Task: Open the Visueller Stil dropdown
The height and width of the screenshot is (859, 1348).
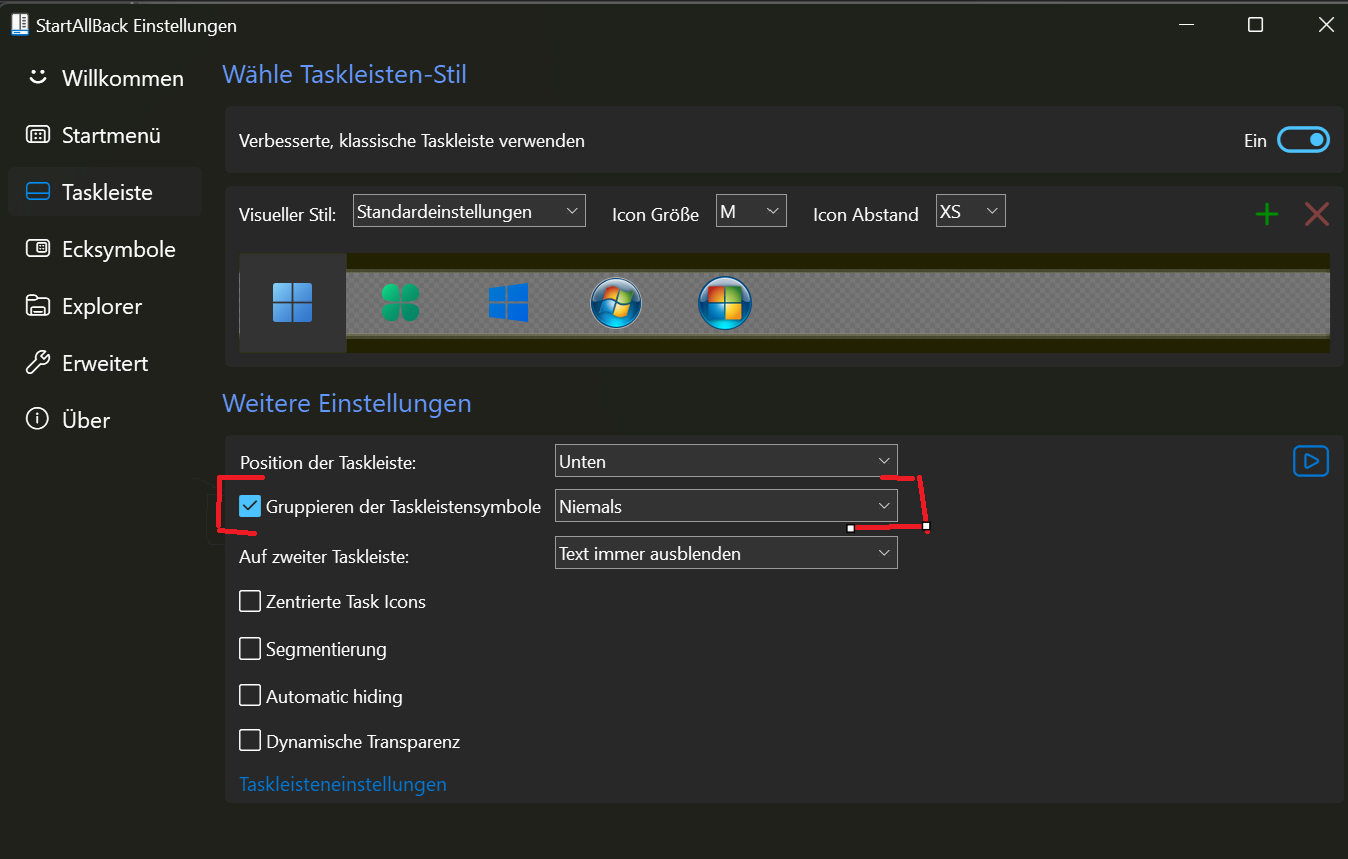Action: pyautogui.click(x=469, y=212)
